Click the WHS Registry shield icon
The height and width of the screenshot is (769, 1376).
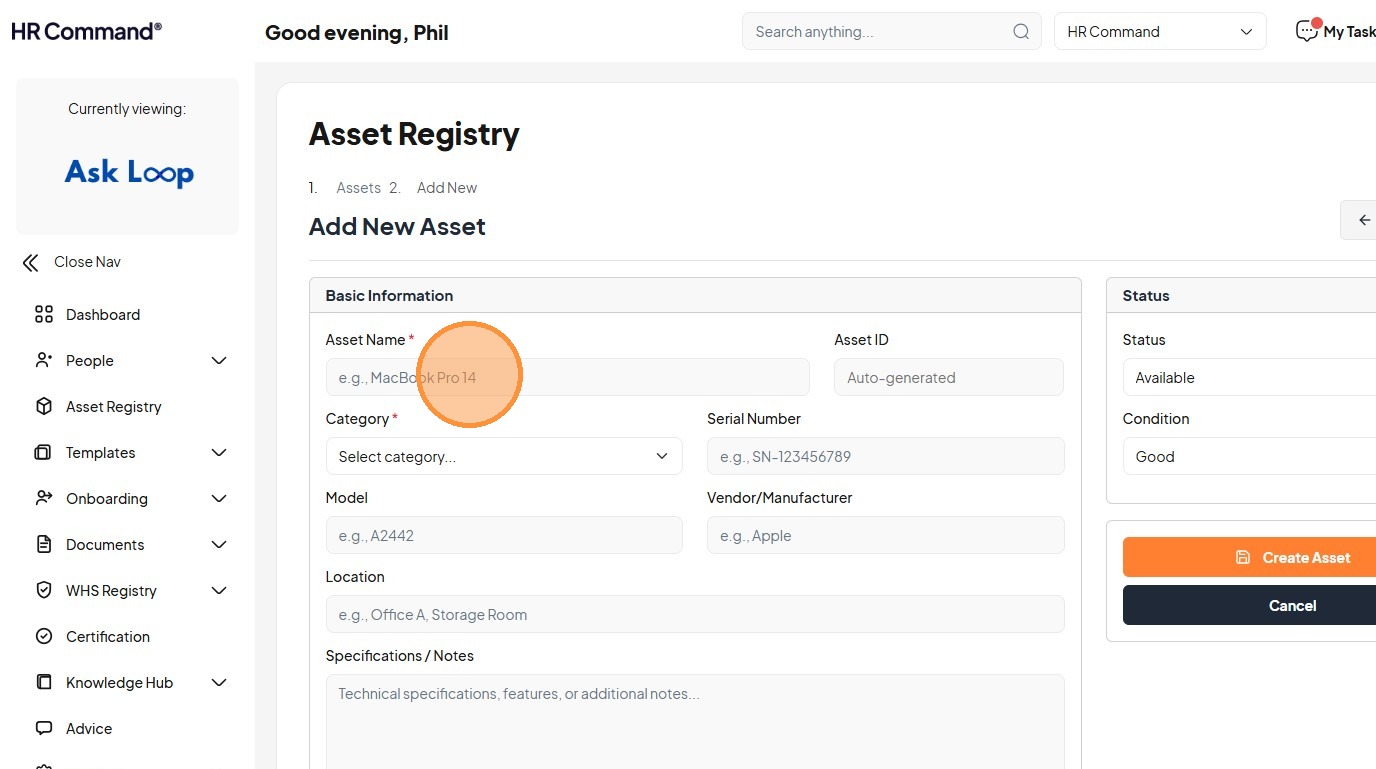[x=43, y=591]
